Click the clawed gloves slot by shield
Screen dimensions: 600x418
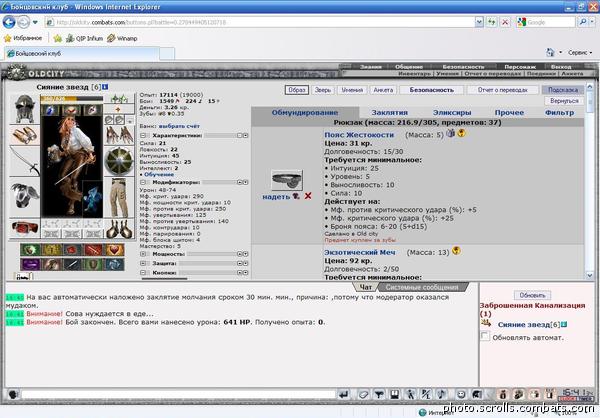(x=119, y=135)
